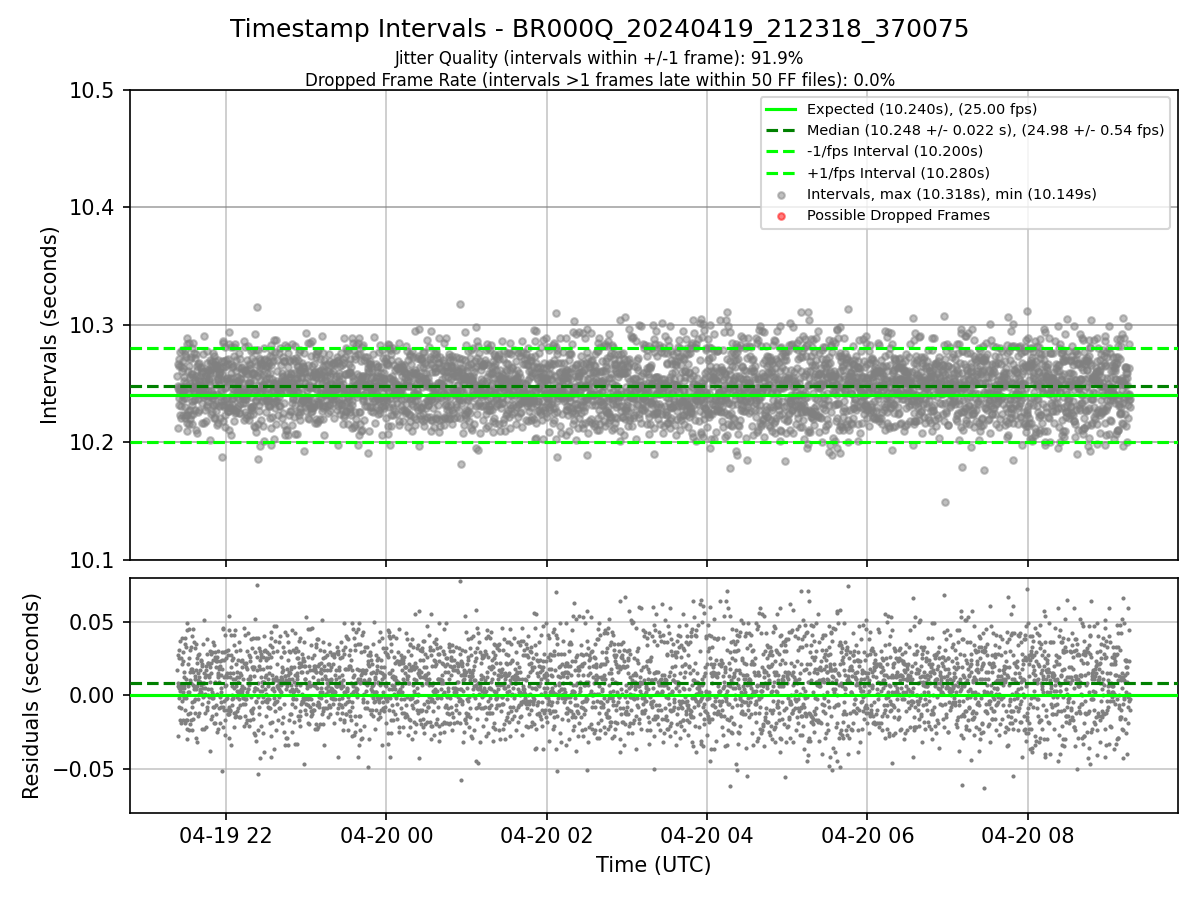Select legend entry '-1/fps Interval (10.200s)'
1200x900 pixels.
894,151
